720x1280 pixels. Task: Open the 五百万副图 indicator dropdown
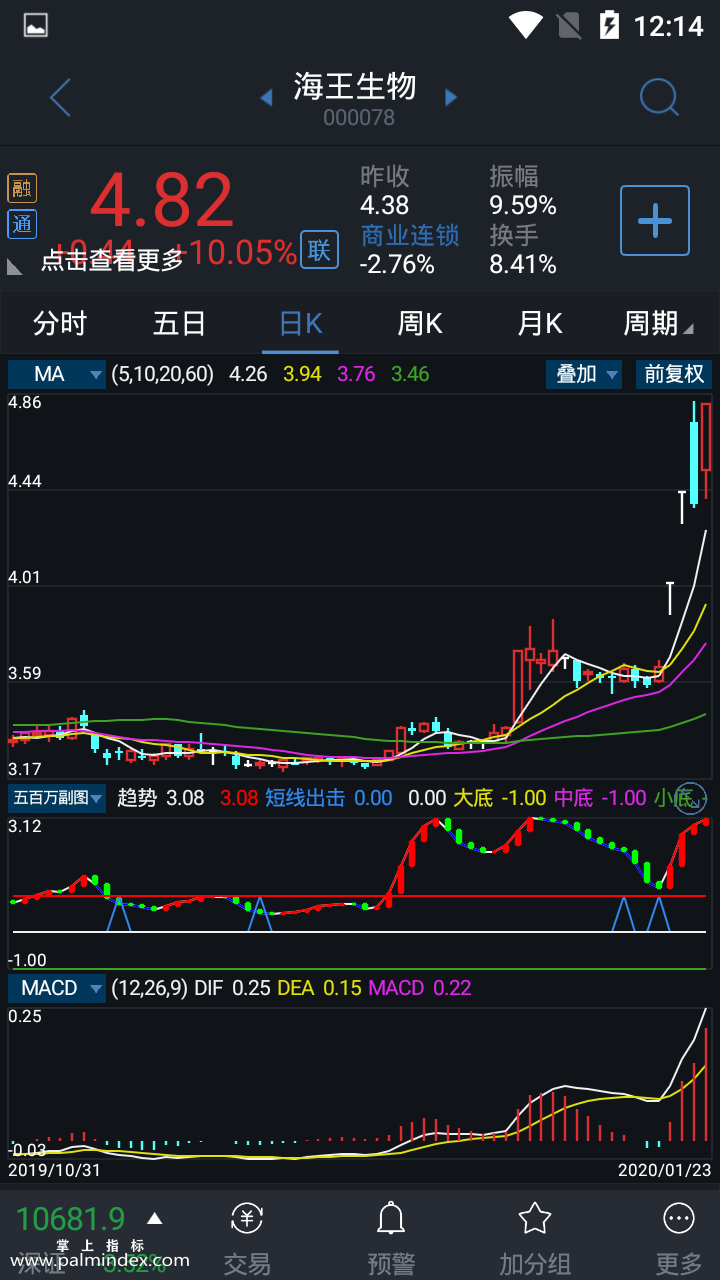57,798
